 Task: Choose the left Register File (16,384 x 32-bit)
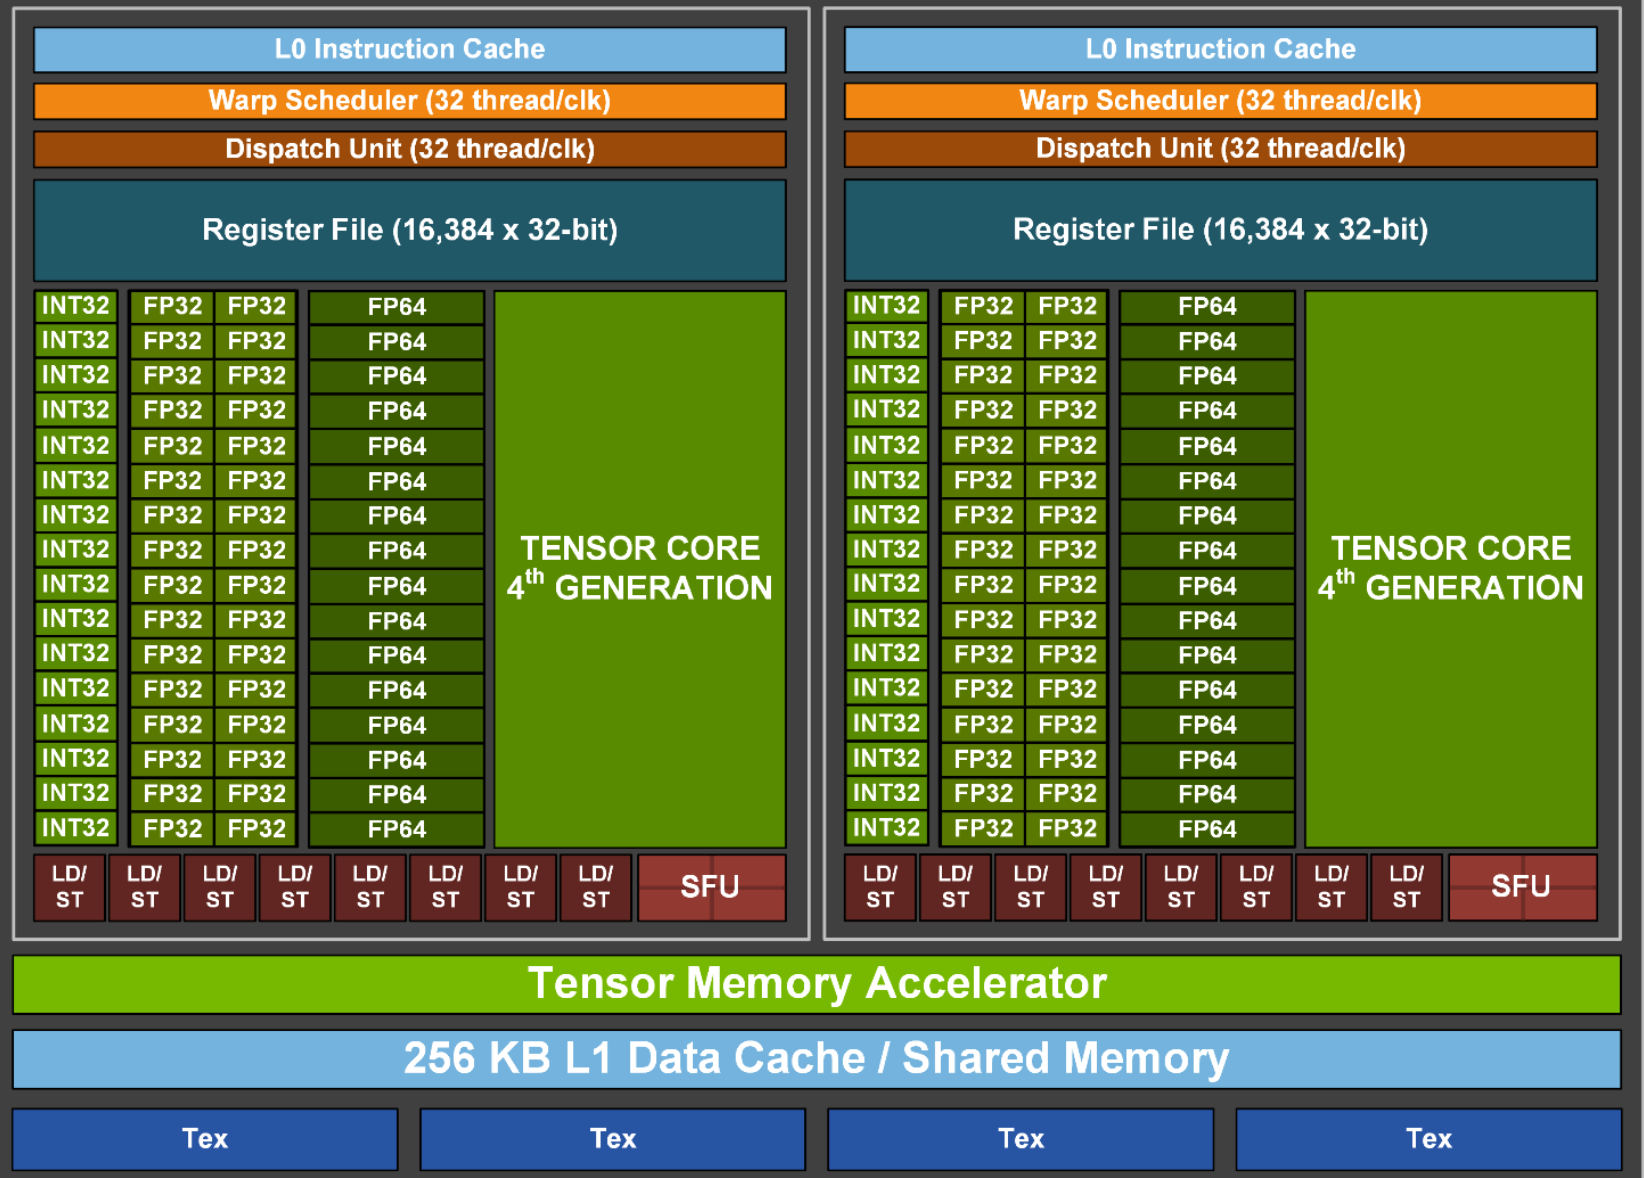[x=410, y=230]
